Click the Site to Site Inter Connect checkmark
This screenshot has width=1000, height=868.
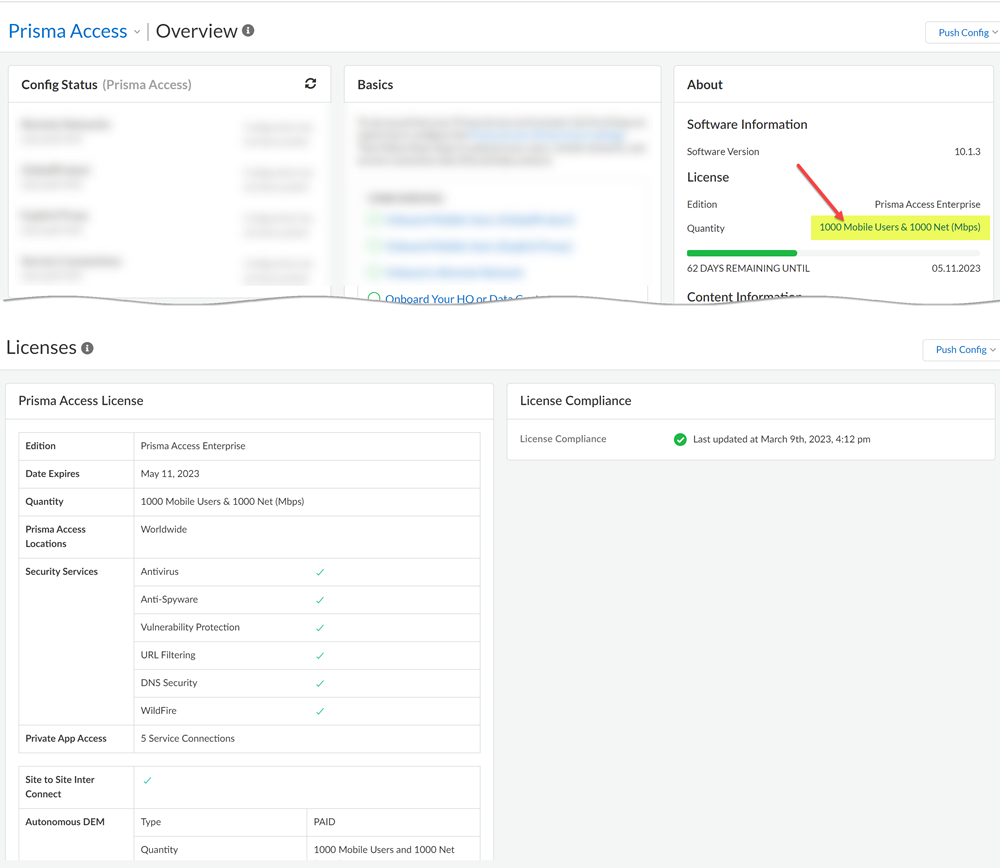tap(147, 780)
